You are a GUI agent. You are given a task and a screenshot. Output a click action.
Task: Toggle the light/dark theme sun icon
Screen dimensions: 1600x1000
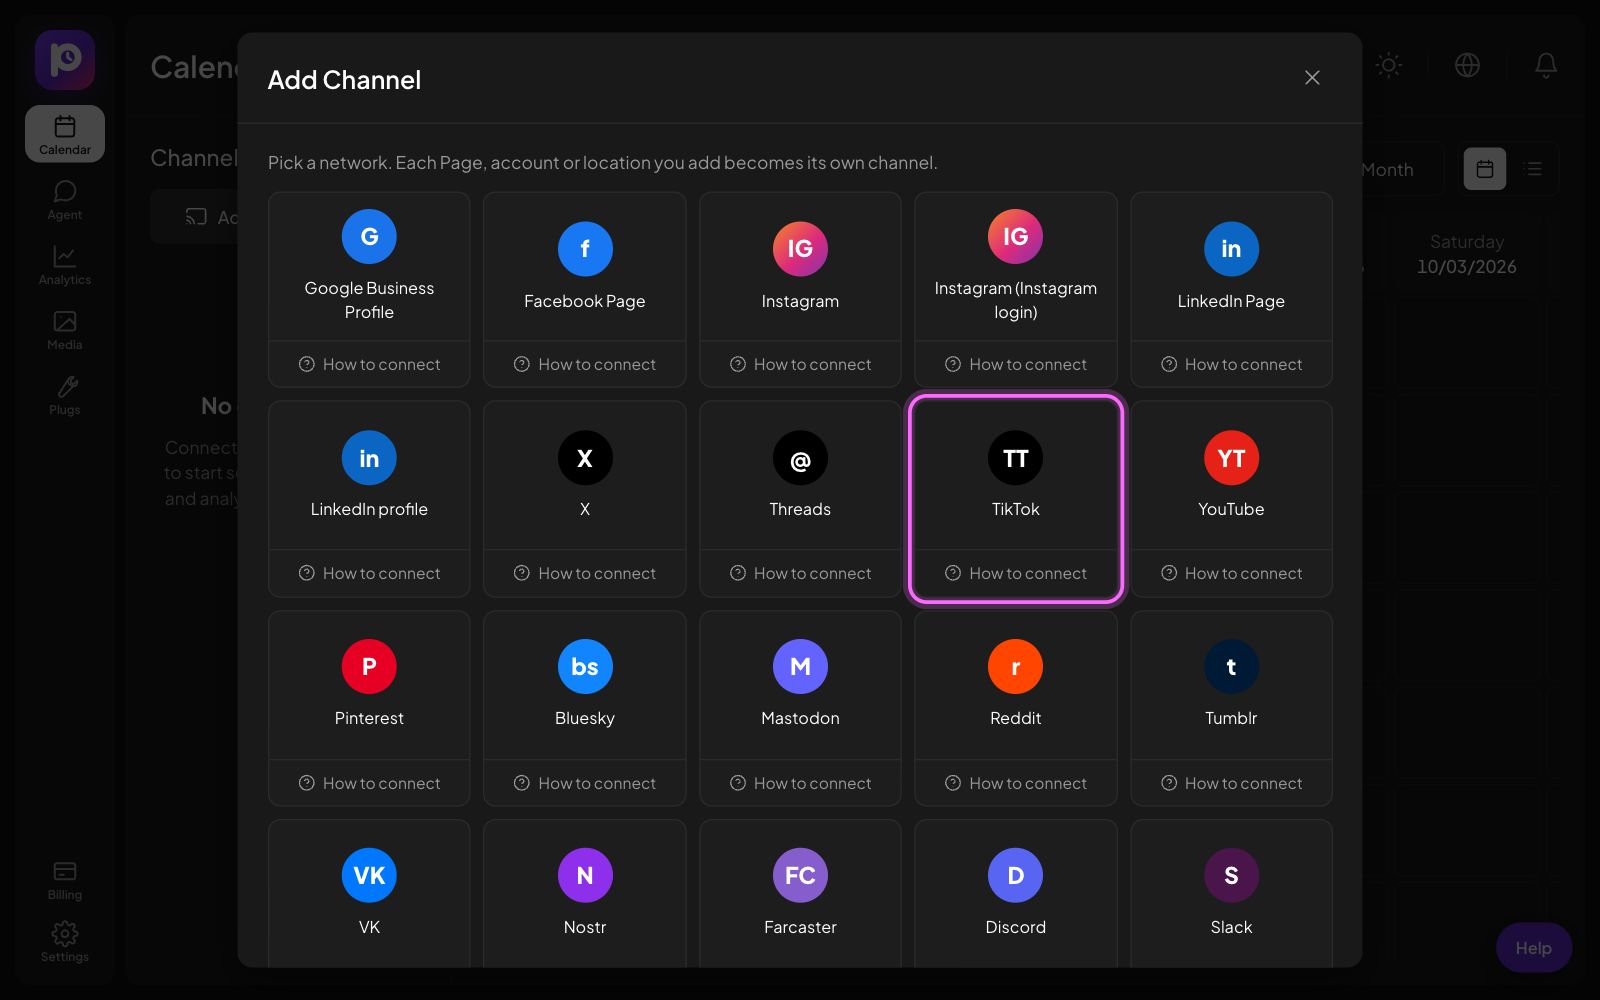(1388, 65)
